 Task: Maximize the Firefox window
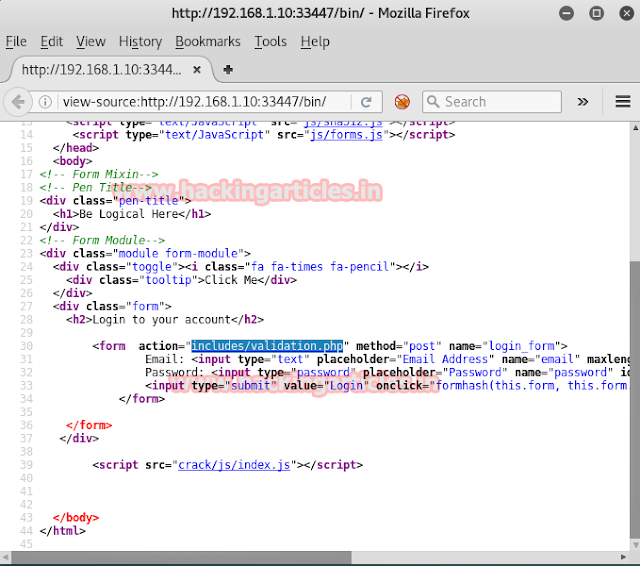point(596,13)
